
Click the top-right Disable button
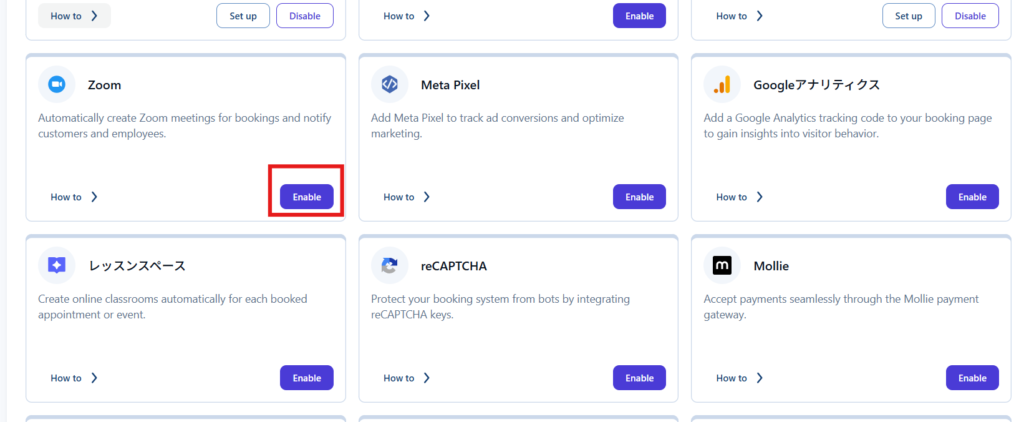pyautogui.click(x=970, y=16)
